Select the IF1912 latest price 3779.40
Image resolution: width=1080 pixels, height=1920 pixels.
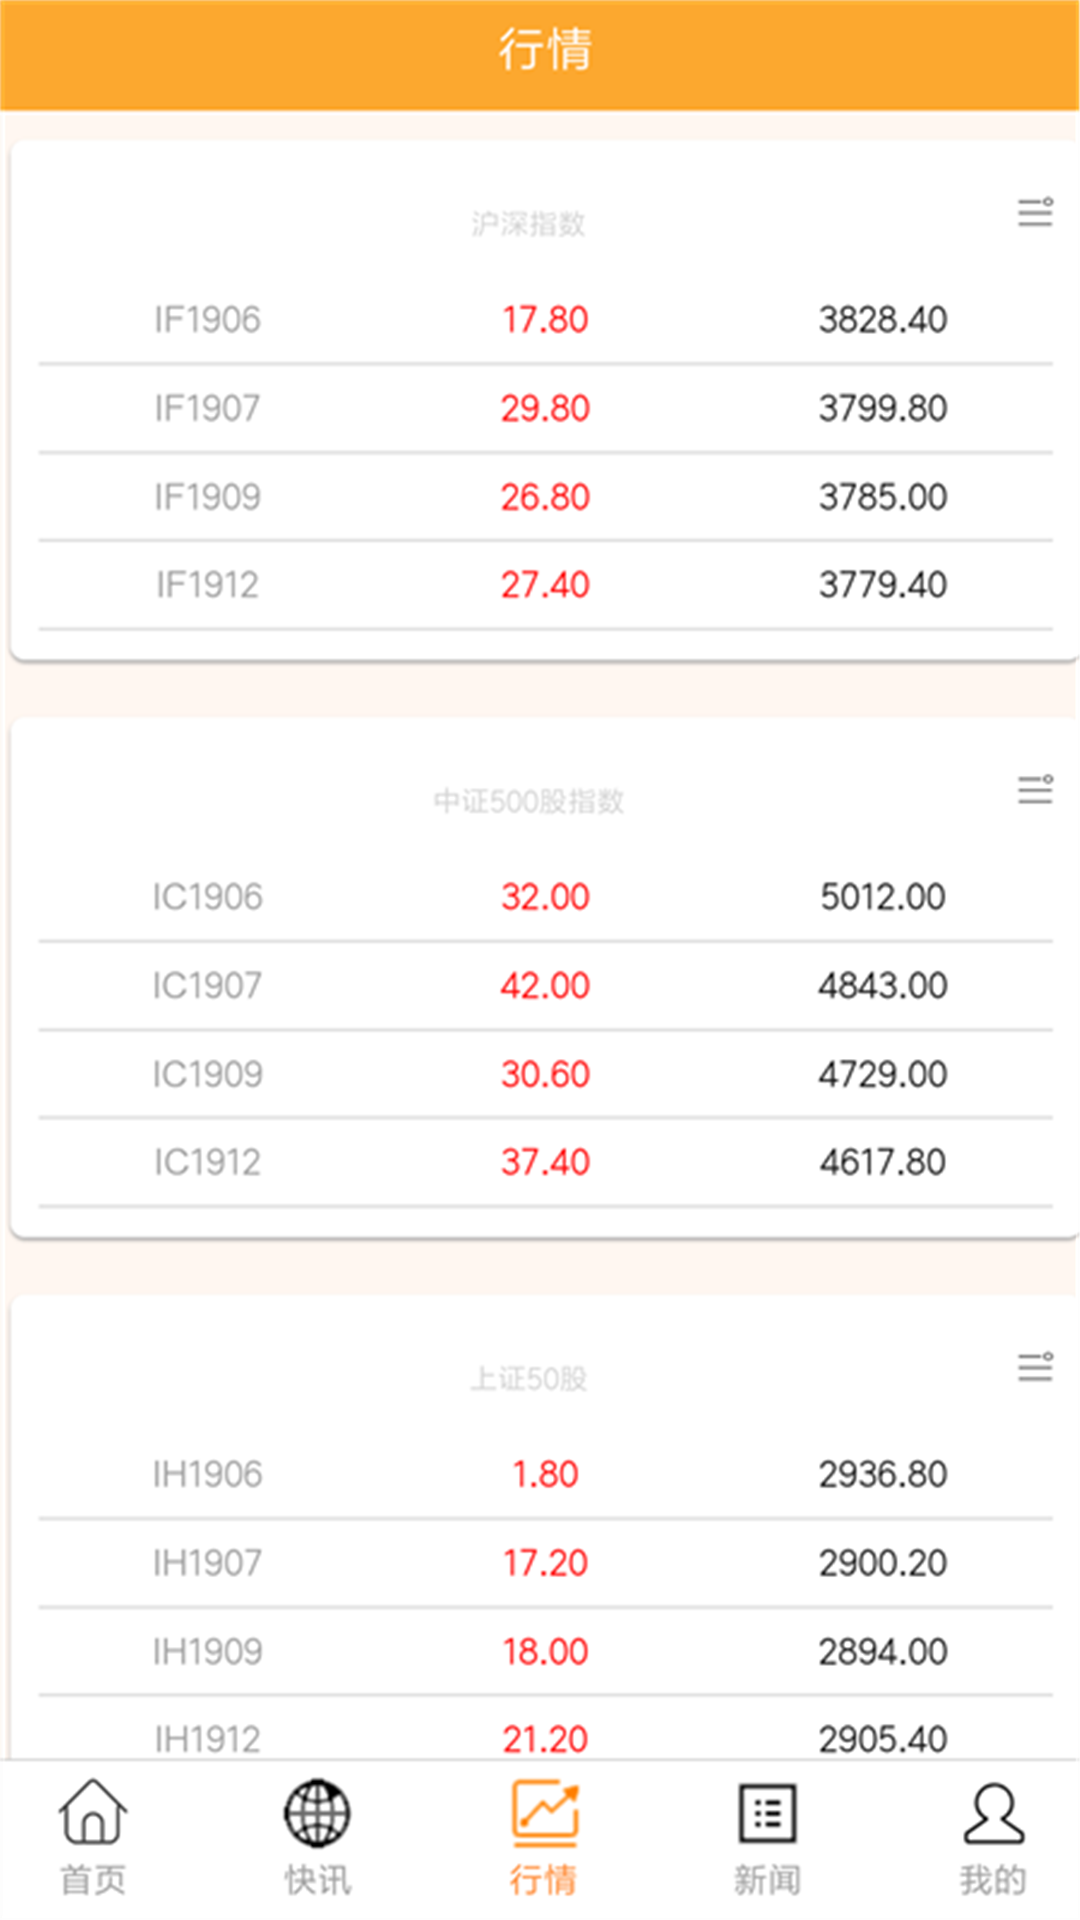coord(882,585)
